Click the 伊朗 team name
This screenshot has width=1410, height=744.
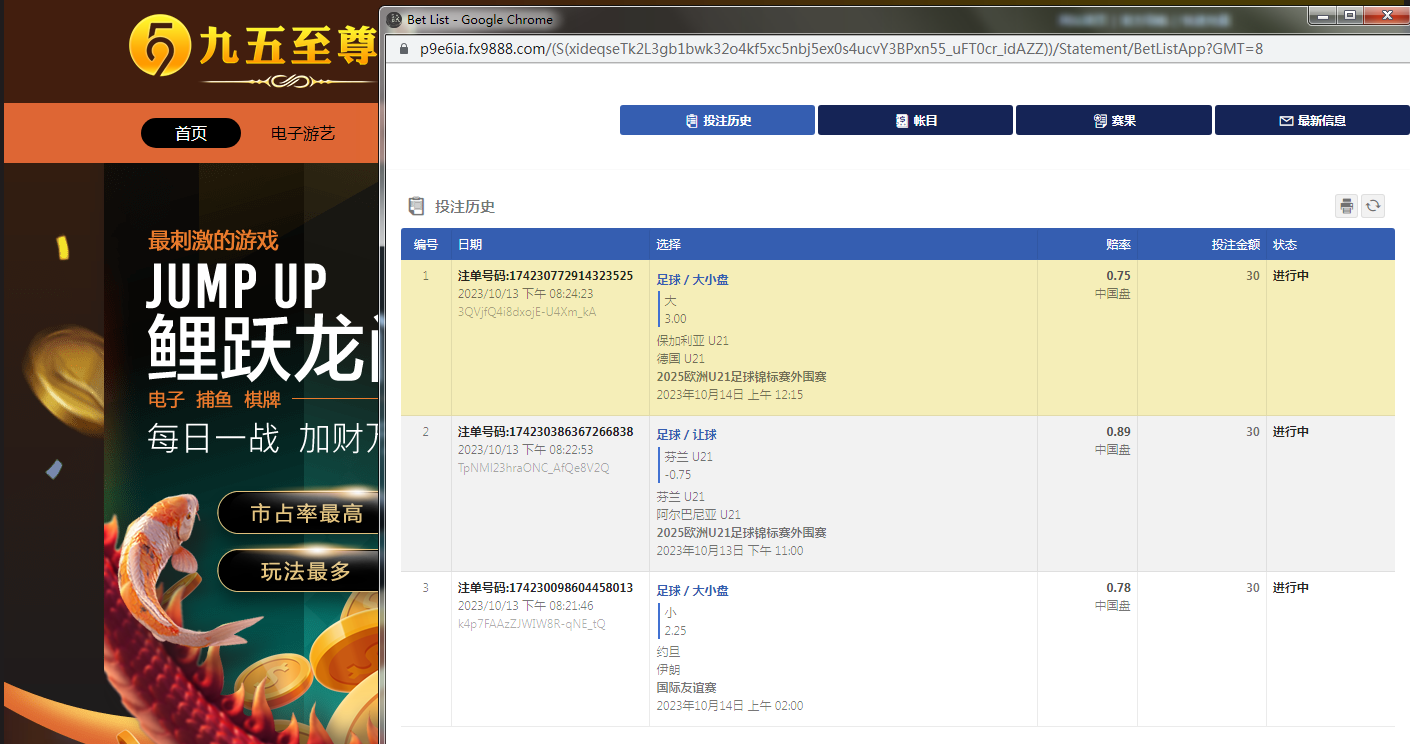[x=668, y=669]
